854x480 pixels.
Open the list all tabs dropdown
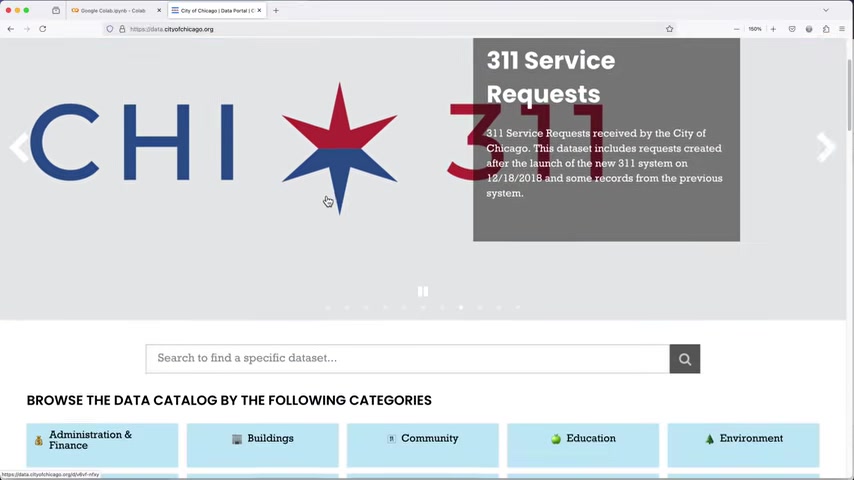coord(826,10)
